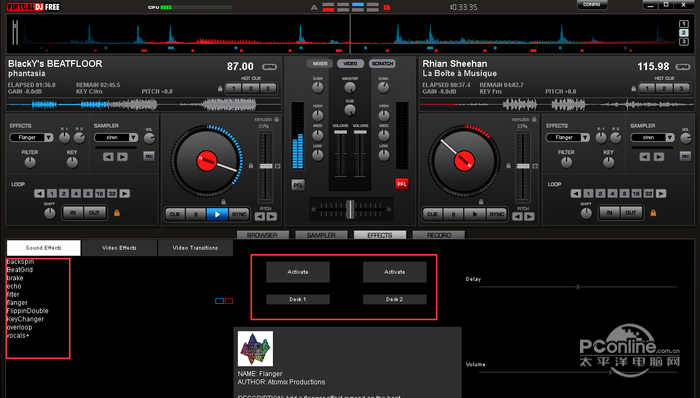This screenshot has height=398, width=700.
Task: Select the Sound Effects tab
Action: (43, 248)
